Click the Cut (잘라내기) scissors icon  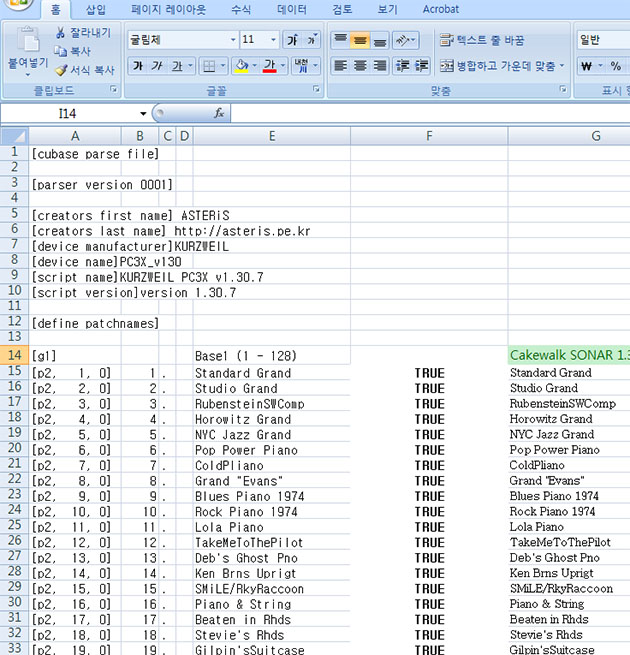coord(61,33)
